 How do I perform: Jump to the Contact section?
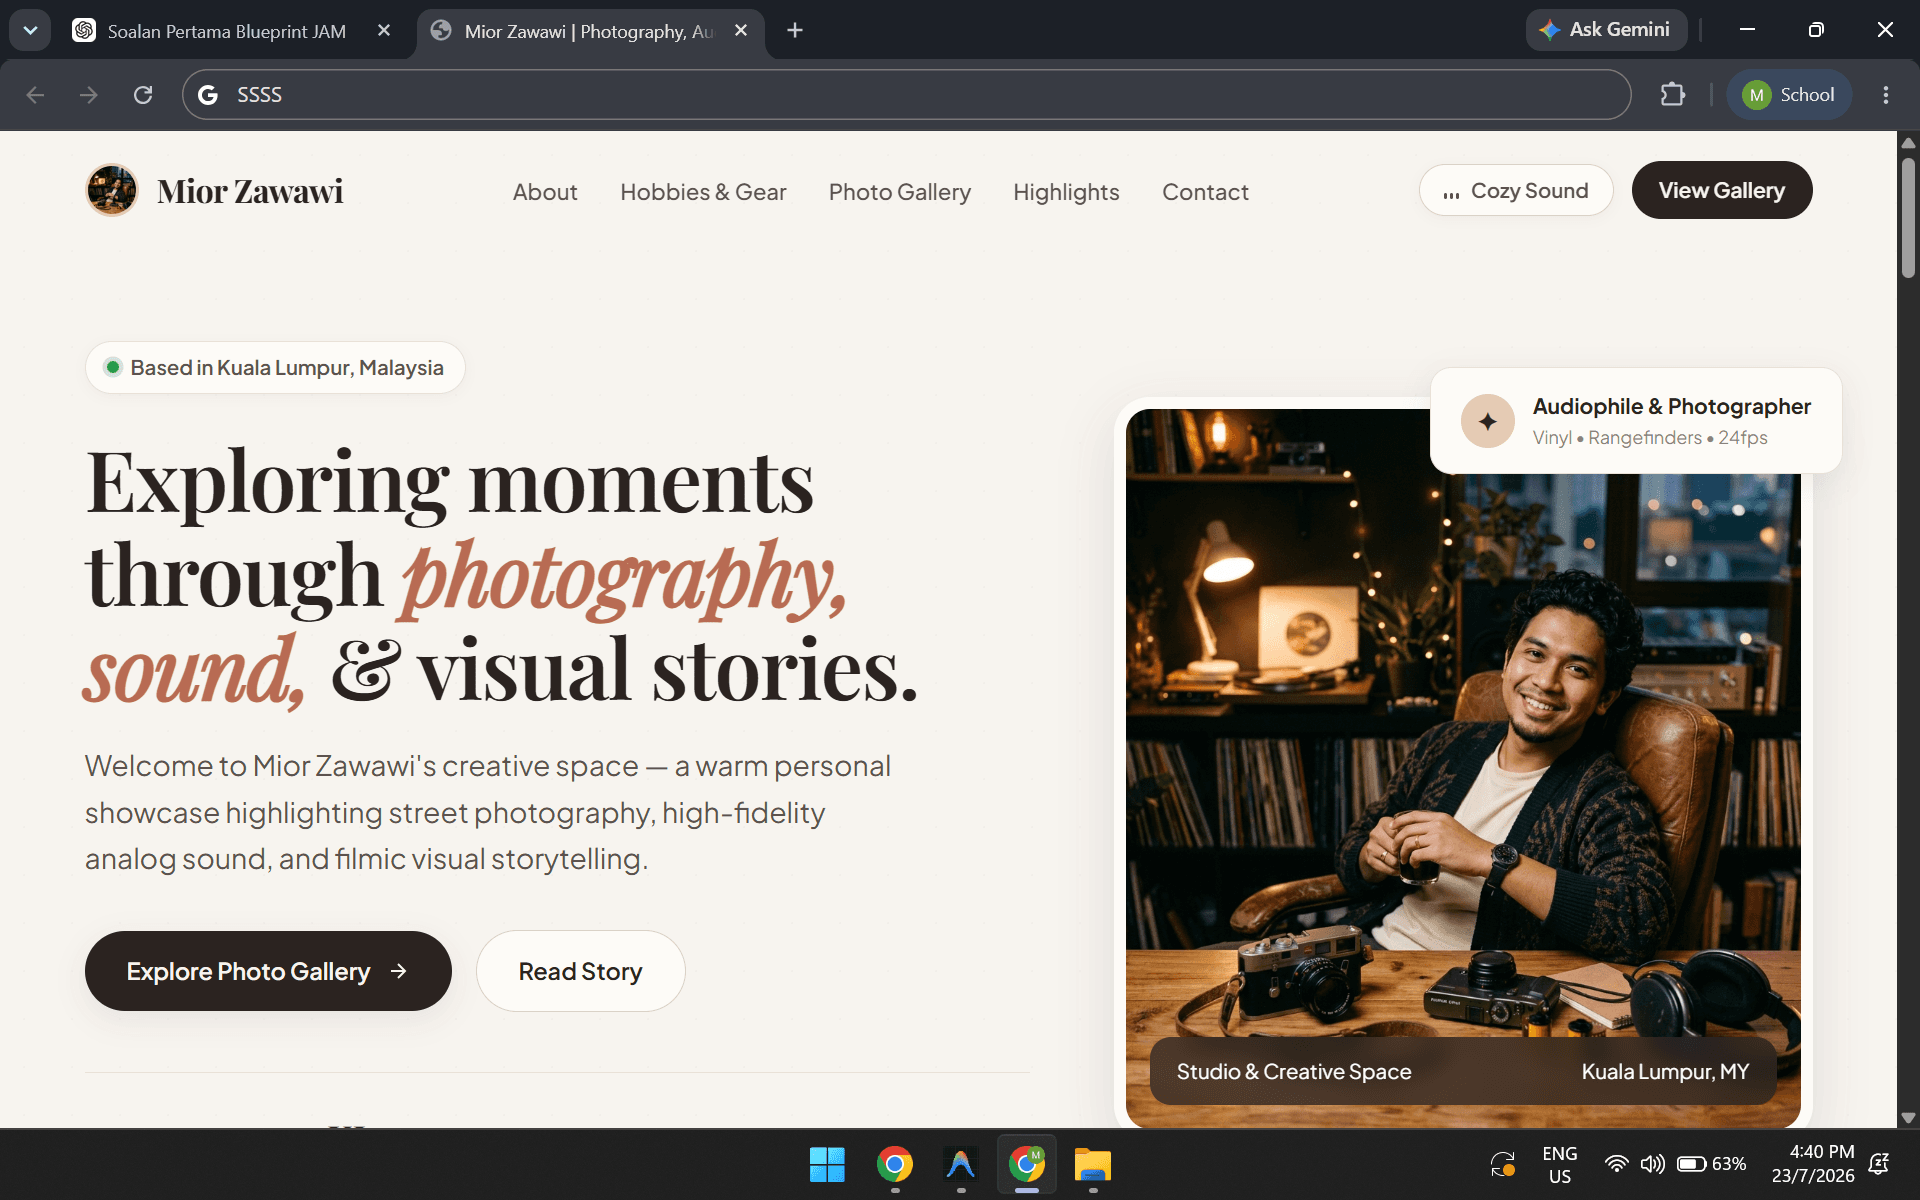point(1205,192)
